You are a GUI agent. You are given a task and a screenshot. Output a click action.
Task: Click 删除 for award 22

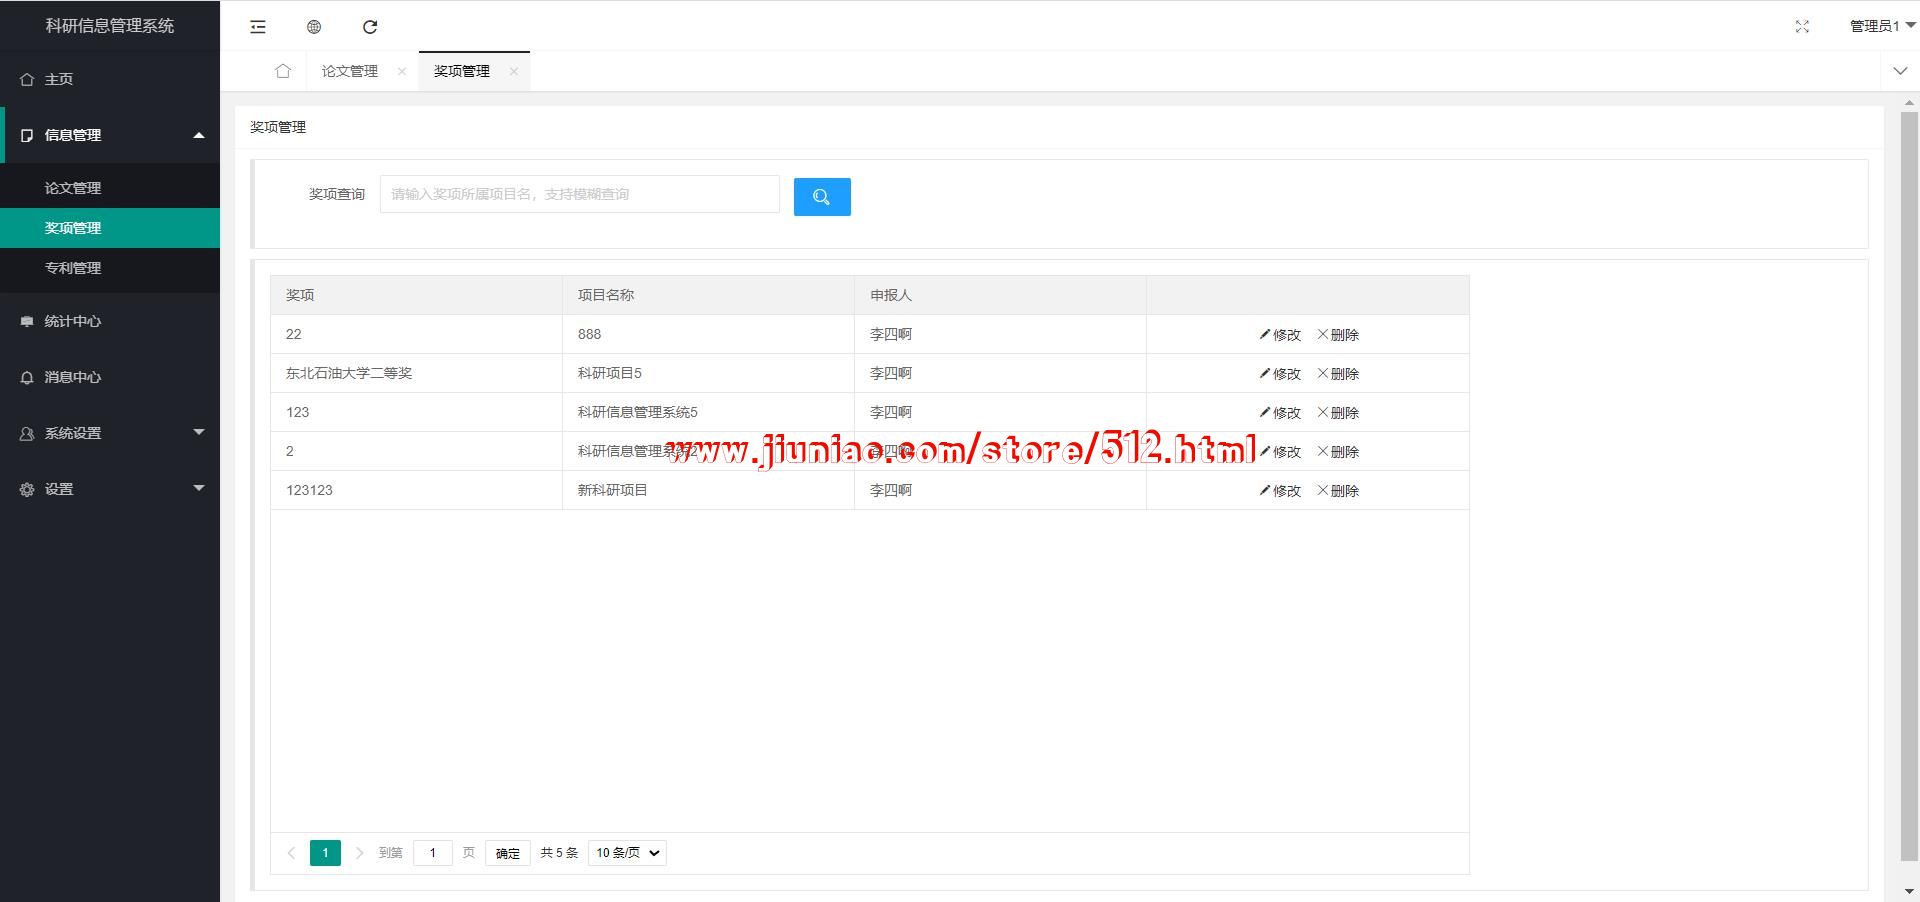(1338, 335)
